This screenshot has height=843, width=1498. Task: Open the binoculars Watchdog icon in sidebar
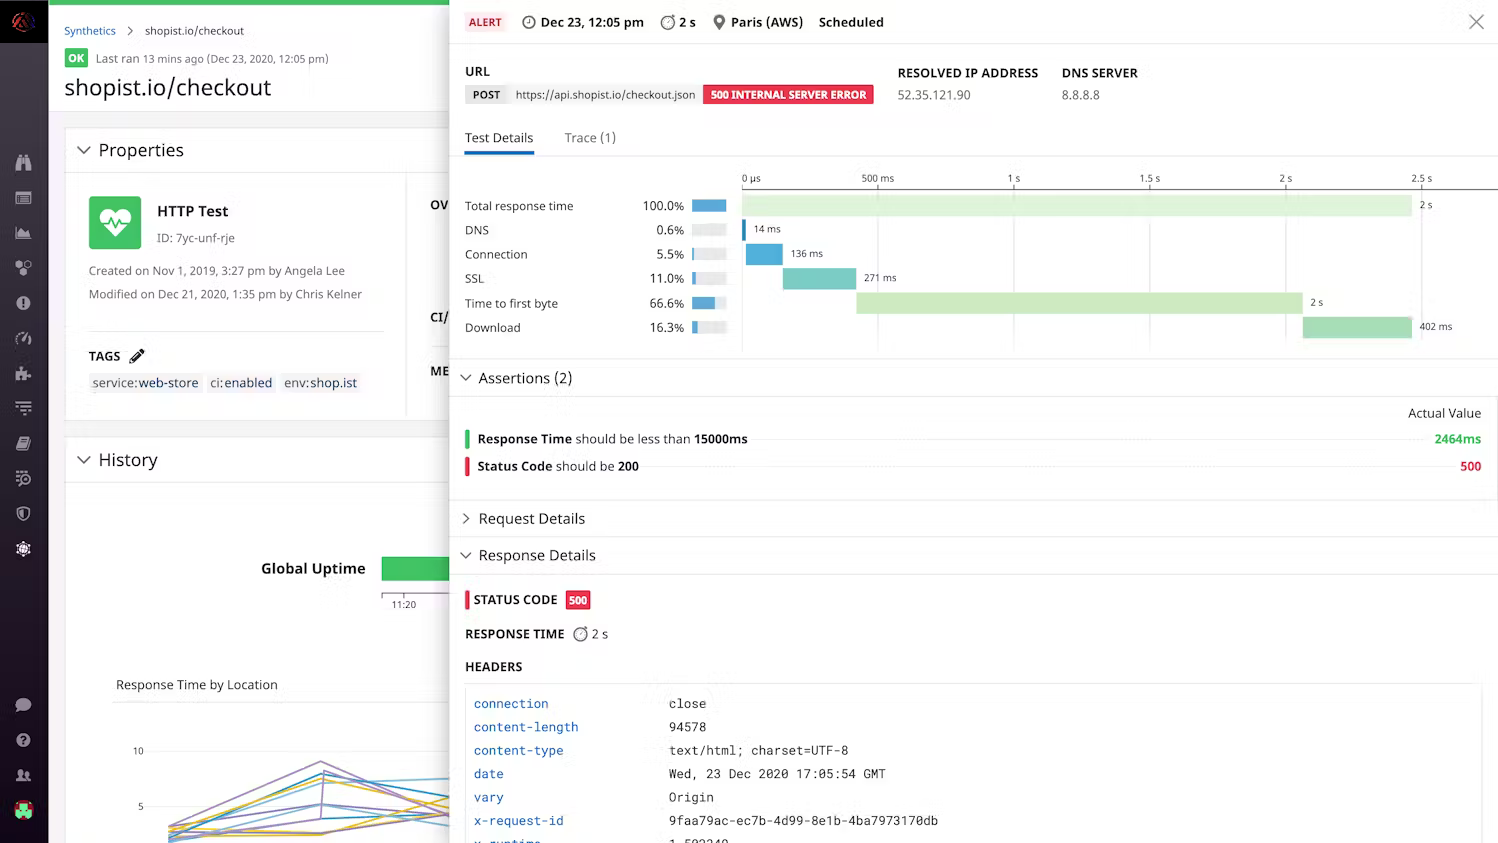pyautogui.click(x=23, y=163)
